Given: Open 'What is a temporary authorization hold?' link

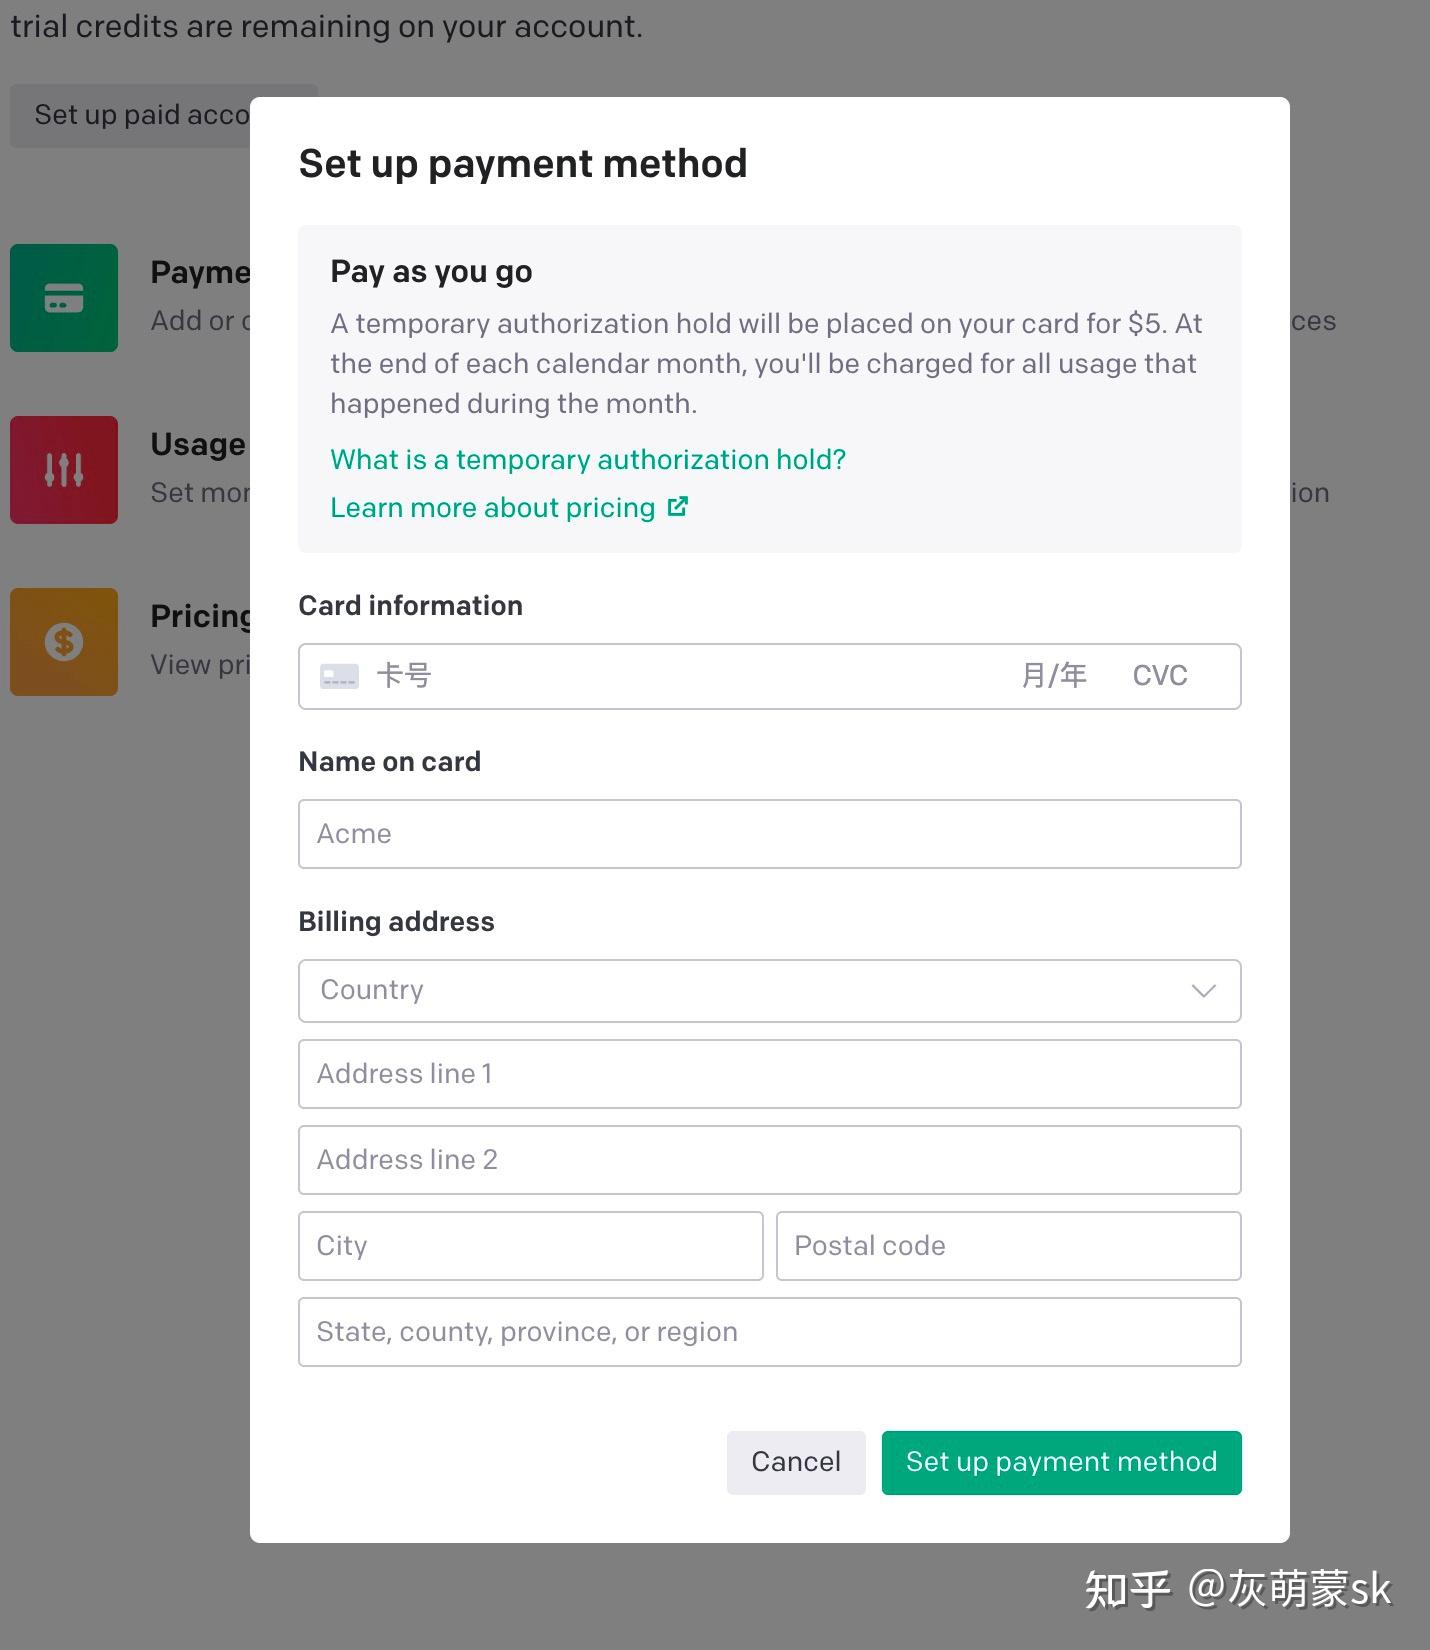Looking at the screenshot, I should [x=588, y=459].
